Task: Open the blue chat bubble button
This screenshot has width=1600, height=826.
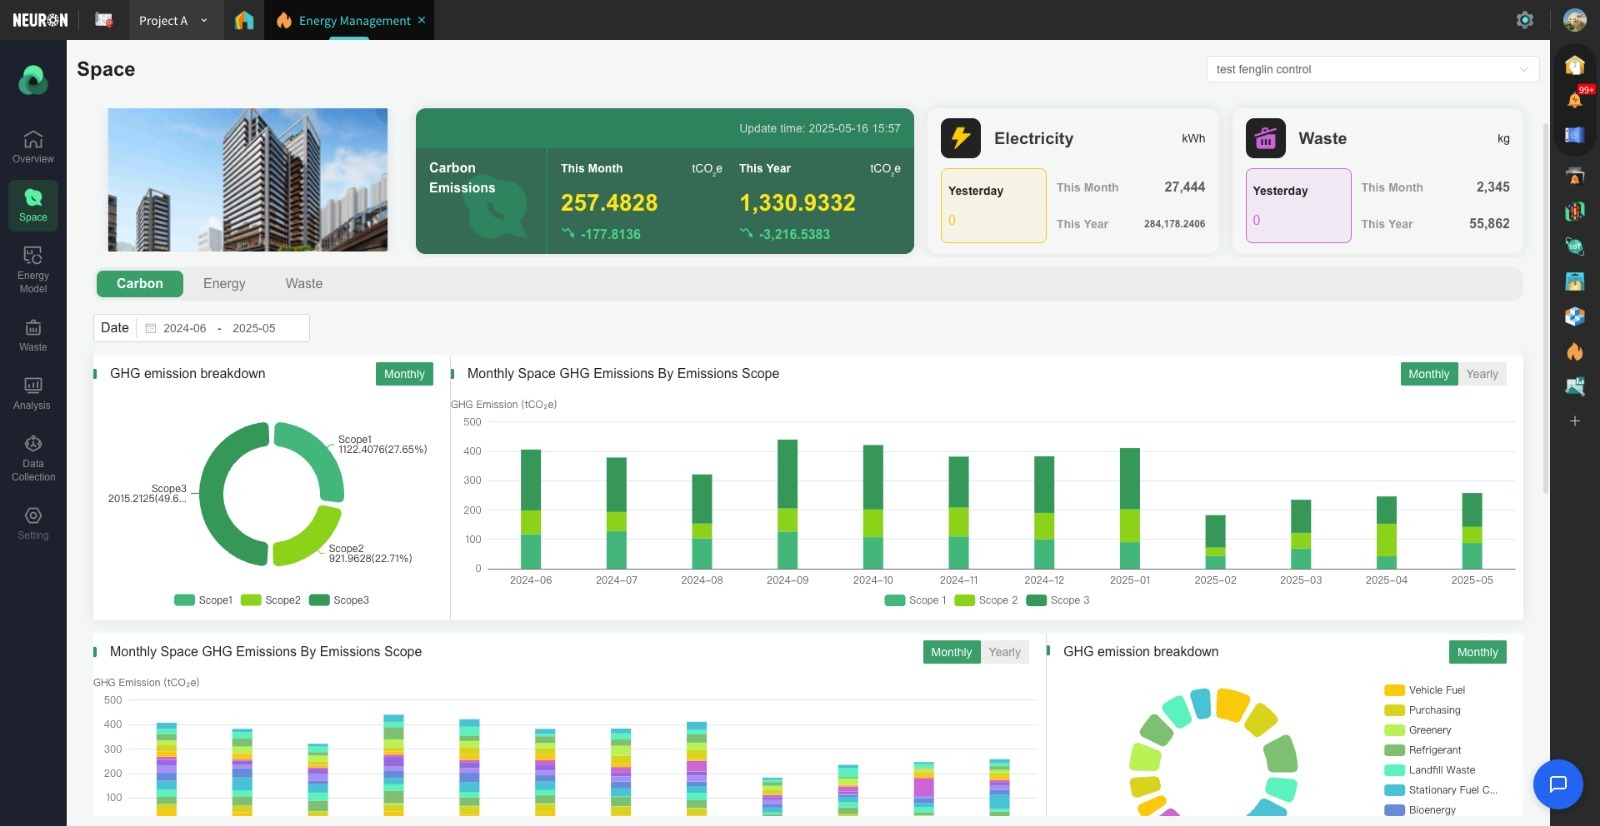Action: 1558,784
